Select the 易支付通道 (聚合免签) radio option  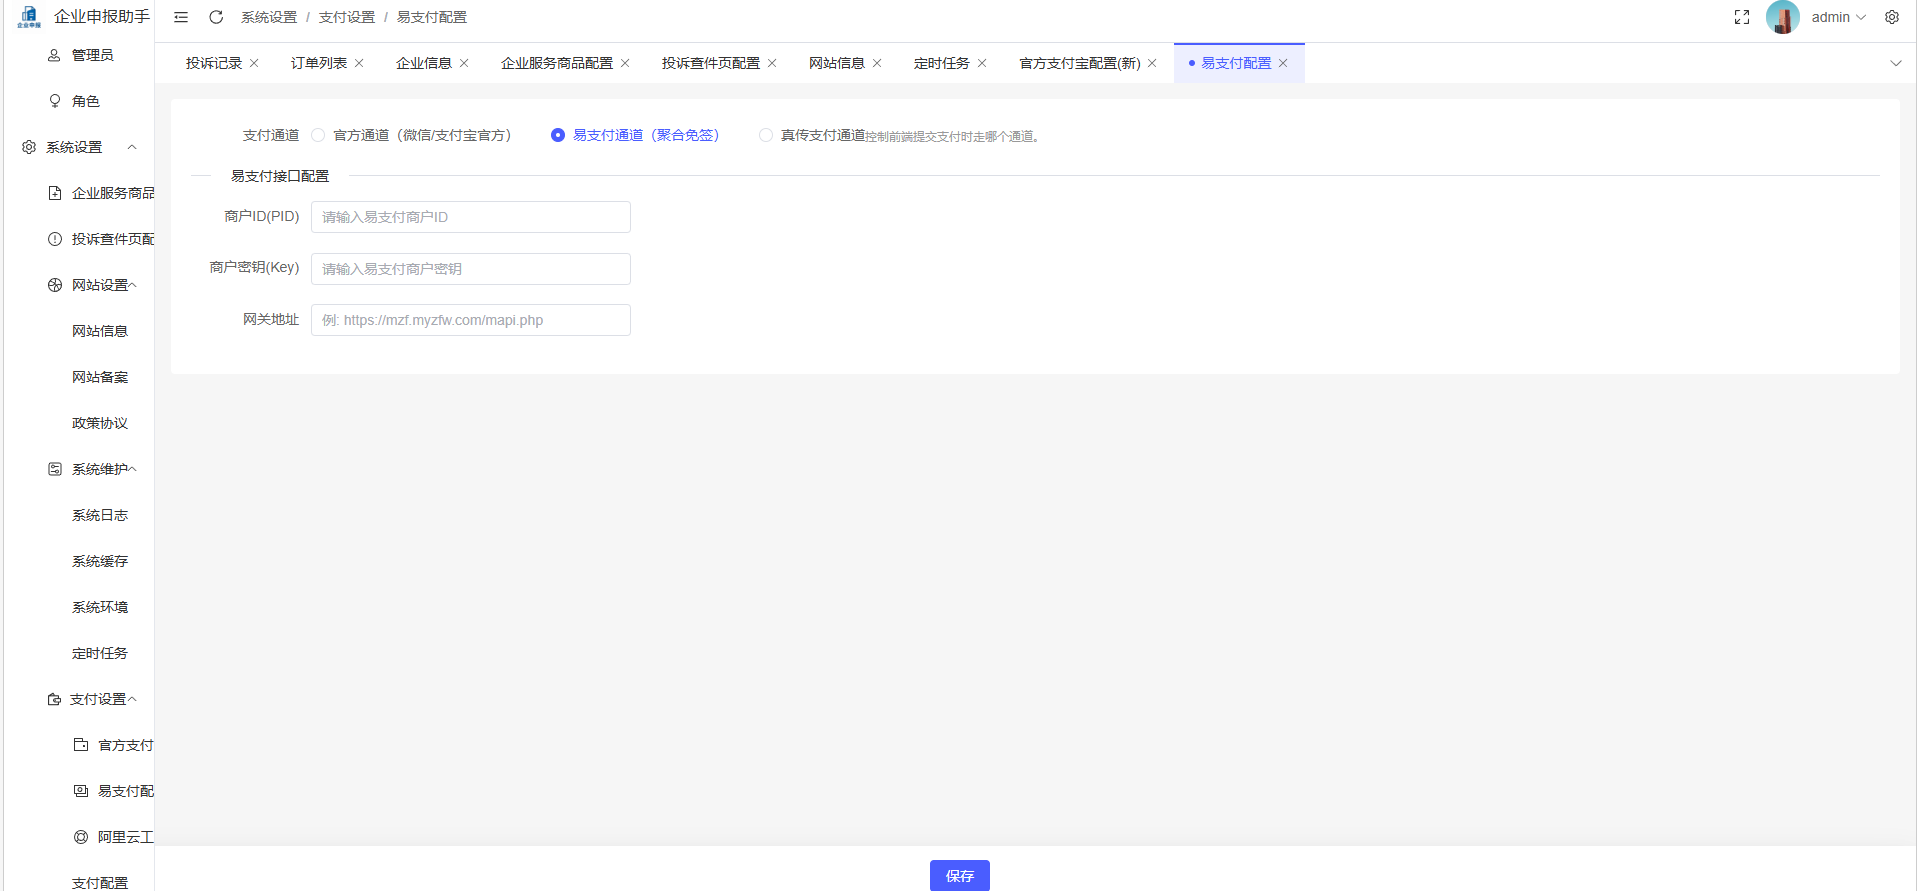click(x=558, y=135)
